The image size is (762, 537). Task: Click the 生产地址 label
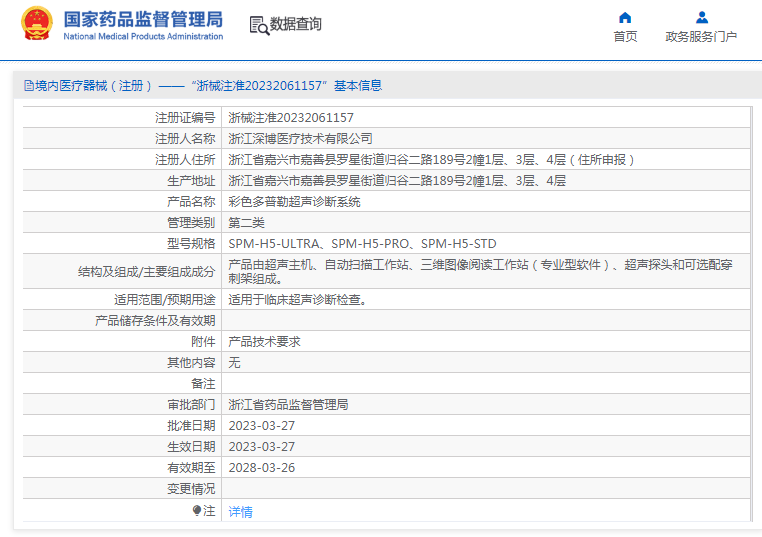pyautogui.click(x=191, y=181)
